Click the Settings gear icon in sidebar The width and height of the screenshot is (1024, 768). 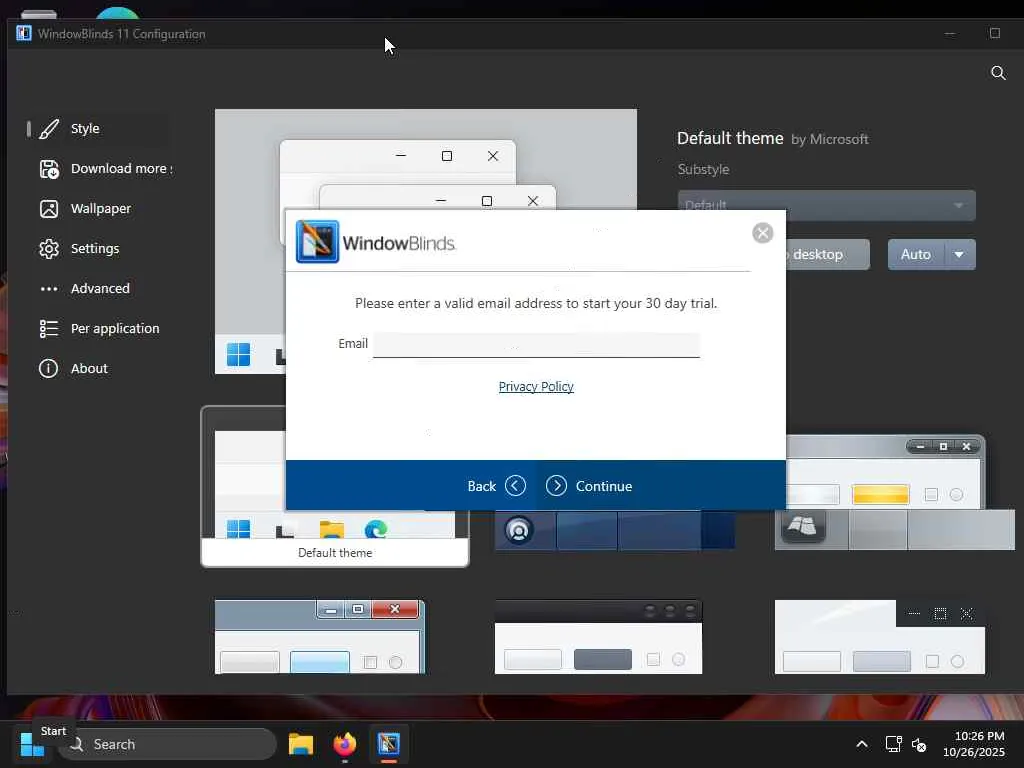[x=49, y=249]
